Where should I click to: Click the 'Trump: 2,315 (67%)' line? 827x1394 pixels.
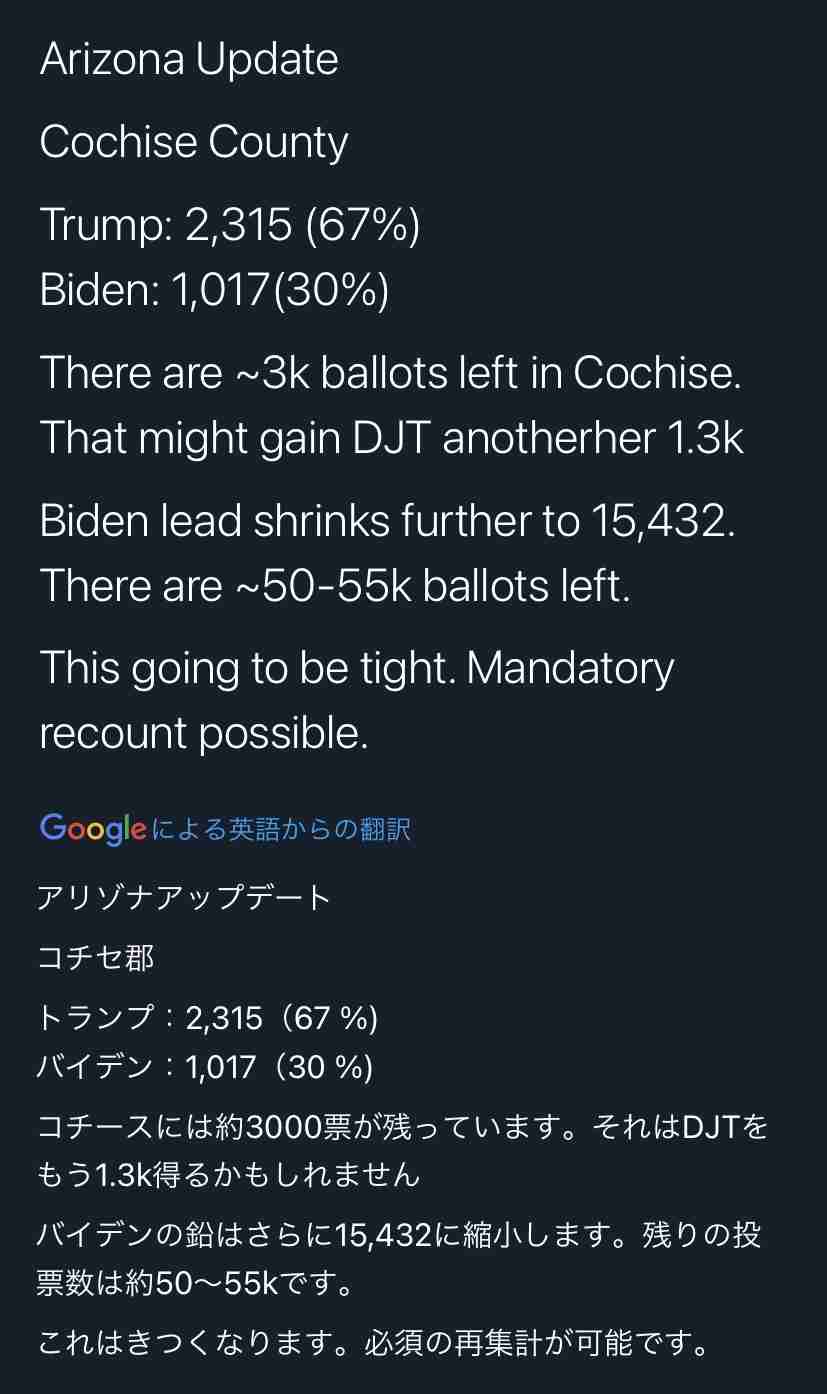[x=230, y=225]
